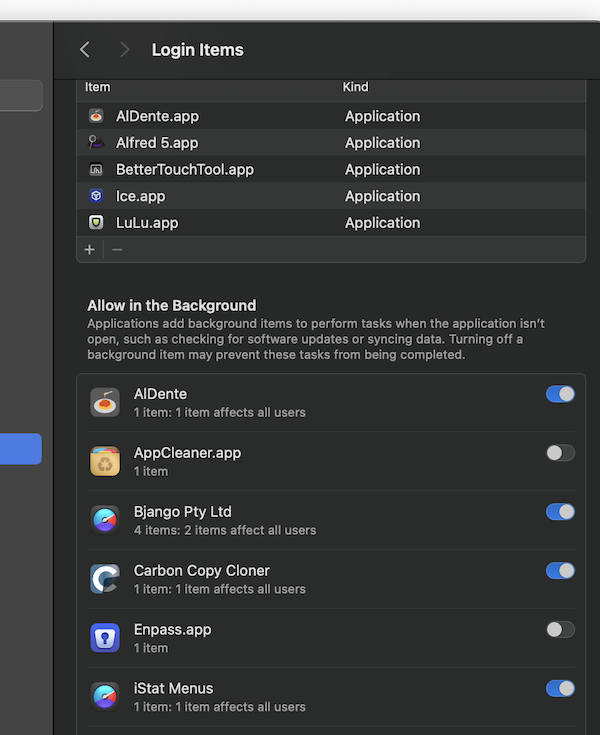Viewport: 600px width, 735px height.
Task: Click '4 items: 2 items affect all users'
Action: click(x=225, y=530)
